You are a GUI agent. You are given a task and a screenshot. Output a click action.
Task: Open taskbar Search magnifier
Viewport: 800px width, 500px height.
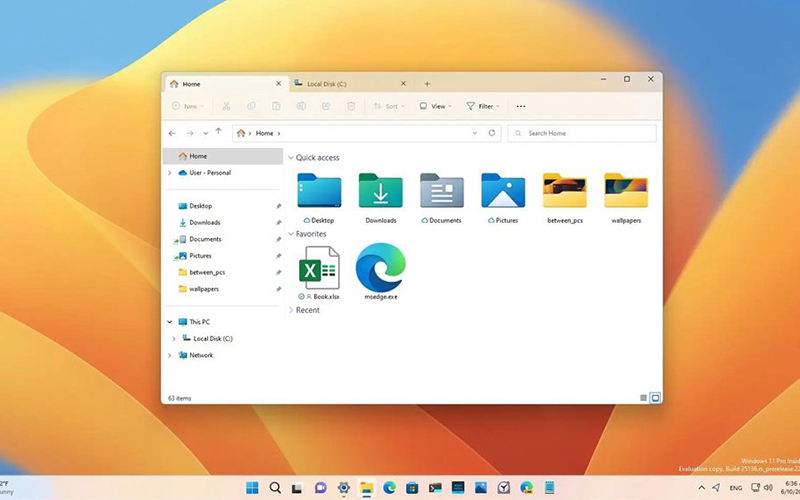(x=275, y=488)
